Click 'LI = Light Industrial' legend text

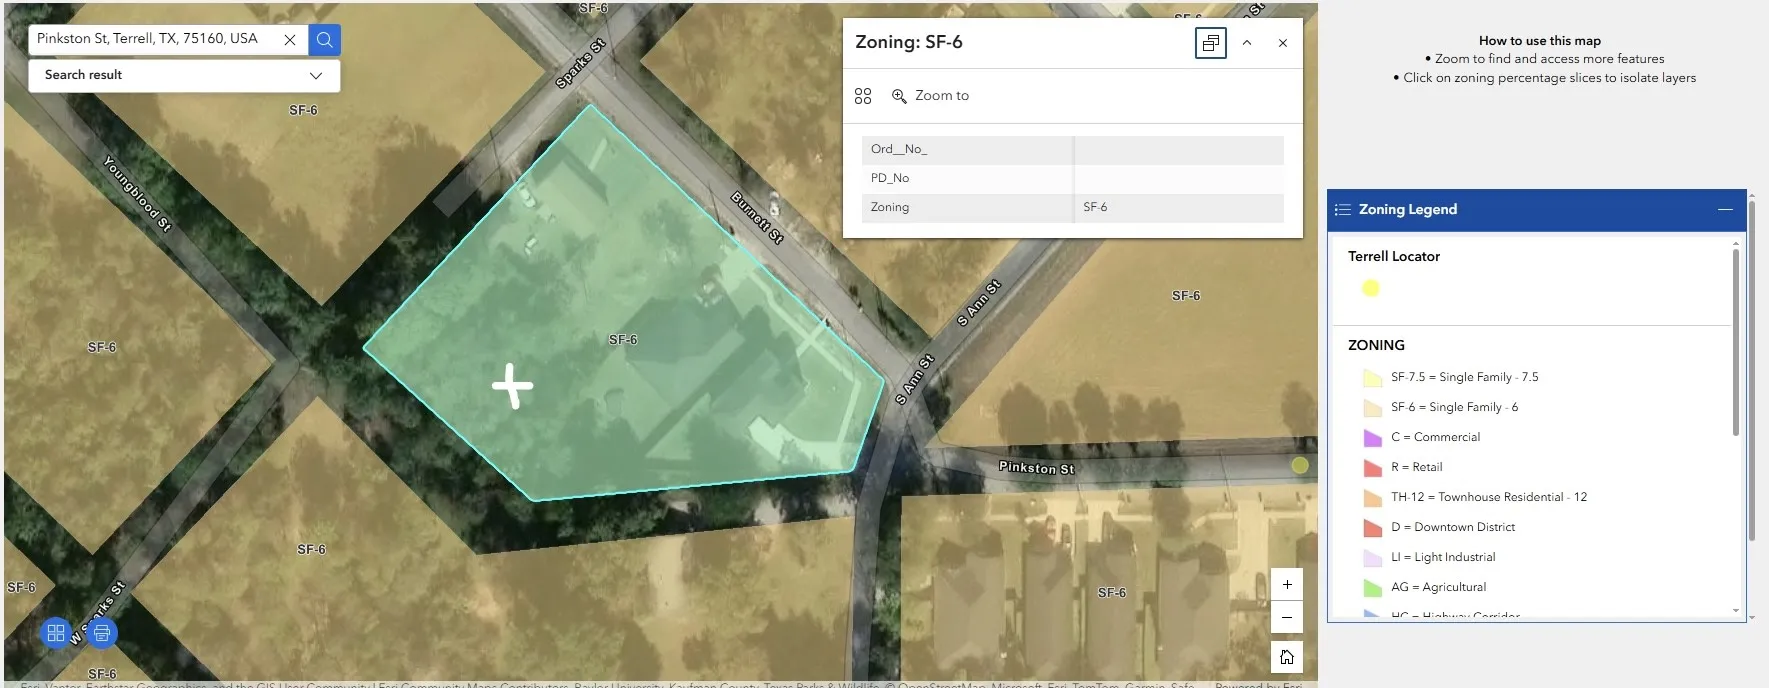click(x=1443, y=558)
